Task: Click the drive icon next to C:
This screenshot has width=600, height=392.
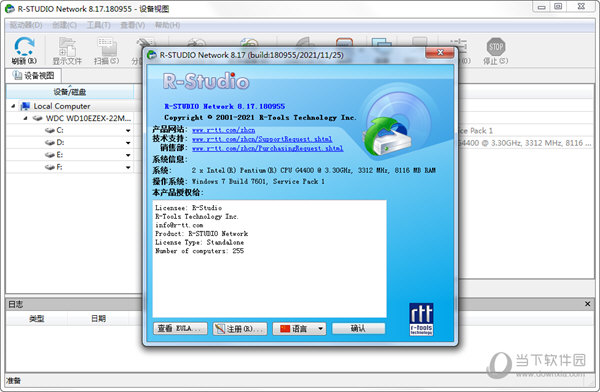Action: tap(50, 131)
